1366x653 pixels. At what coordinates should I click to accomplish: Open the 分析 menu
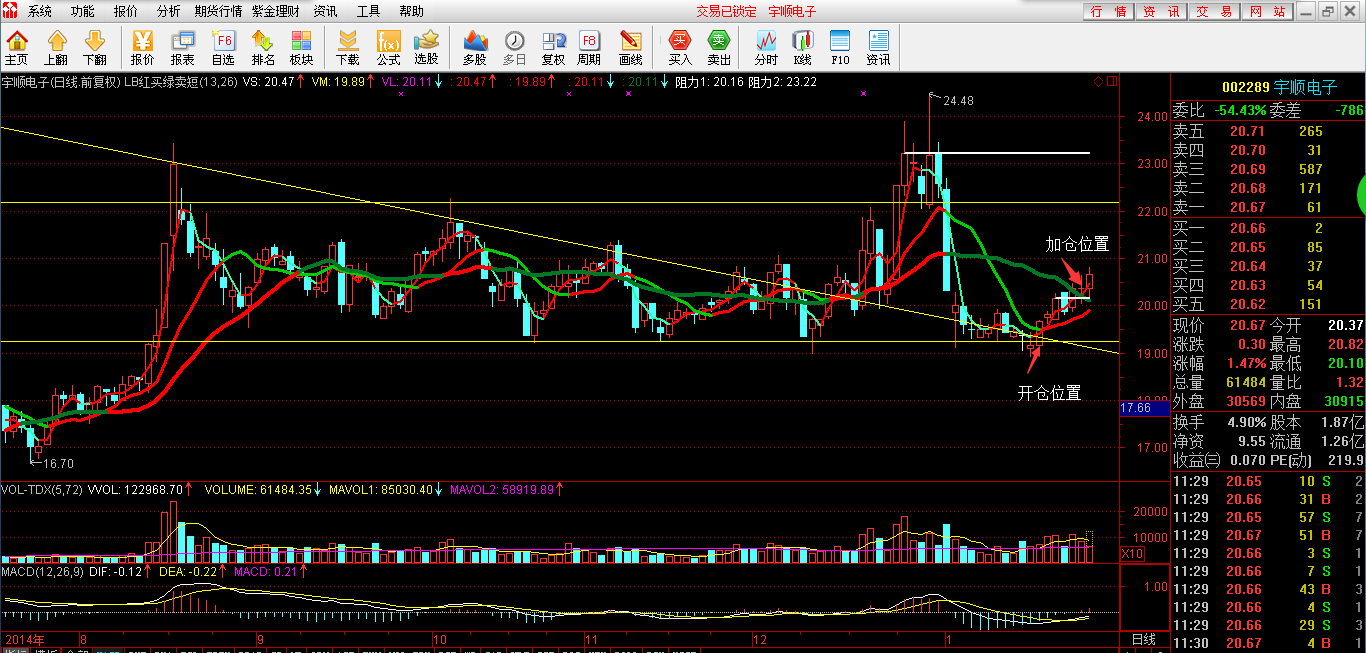coord(169,11)
